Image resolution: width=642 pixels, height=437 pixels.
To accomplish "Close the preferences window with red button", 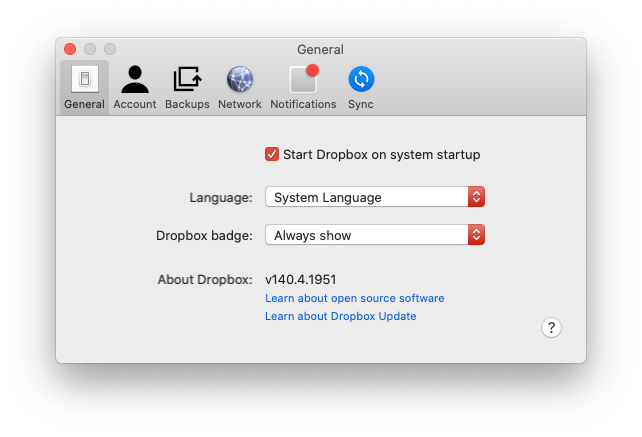I will (x=70, y=49).
